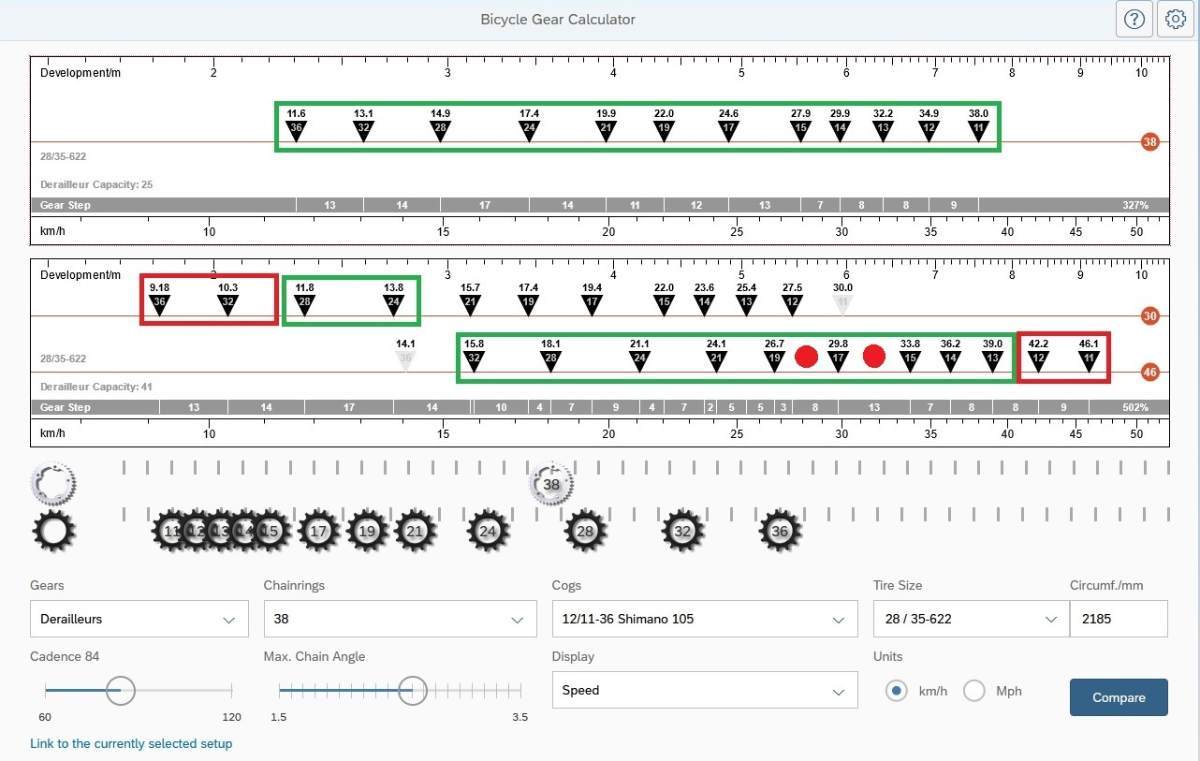Screen dimensions: 1200x761
Task: Open the Display Speed dropdown
Action: pyautogui.click(x=704, y=691)
